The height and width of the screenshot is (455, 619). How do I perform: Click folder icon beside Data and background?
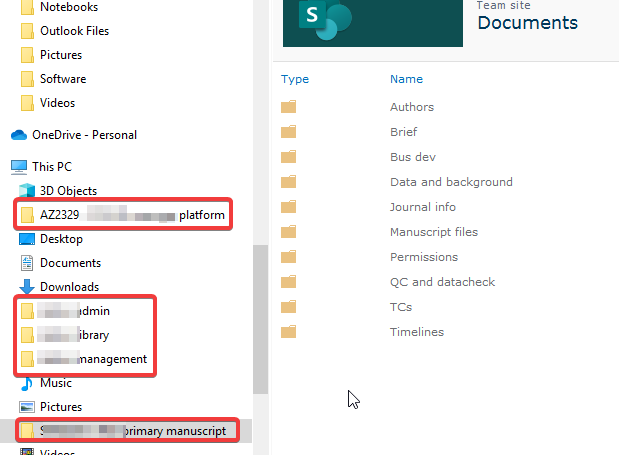[289, 182]
